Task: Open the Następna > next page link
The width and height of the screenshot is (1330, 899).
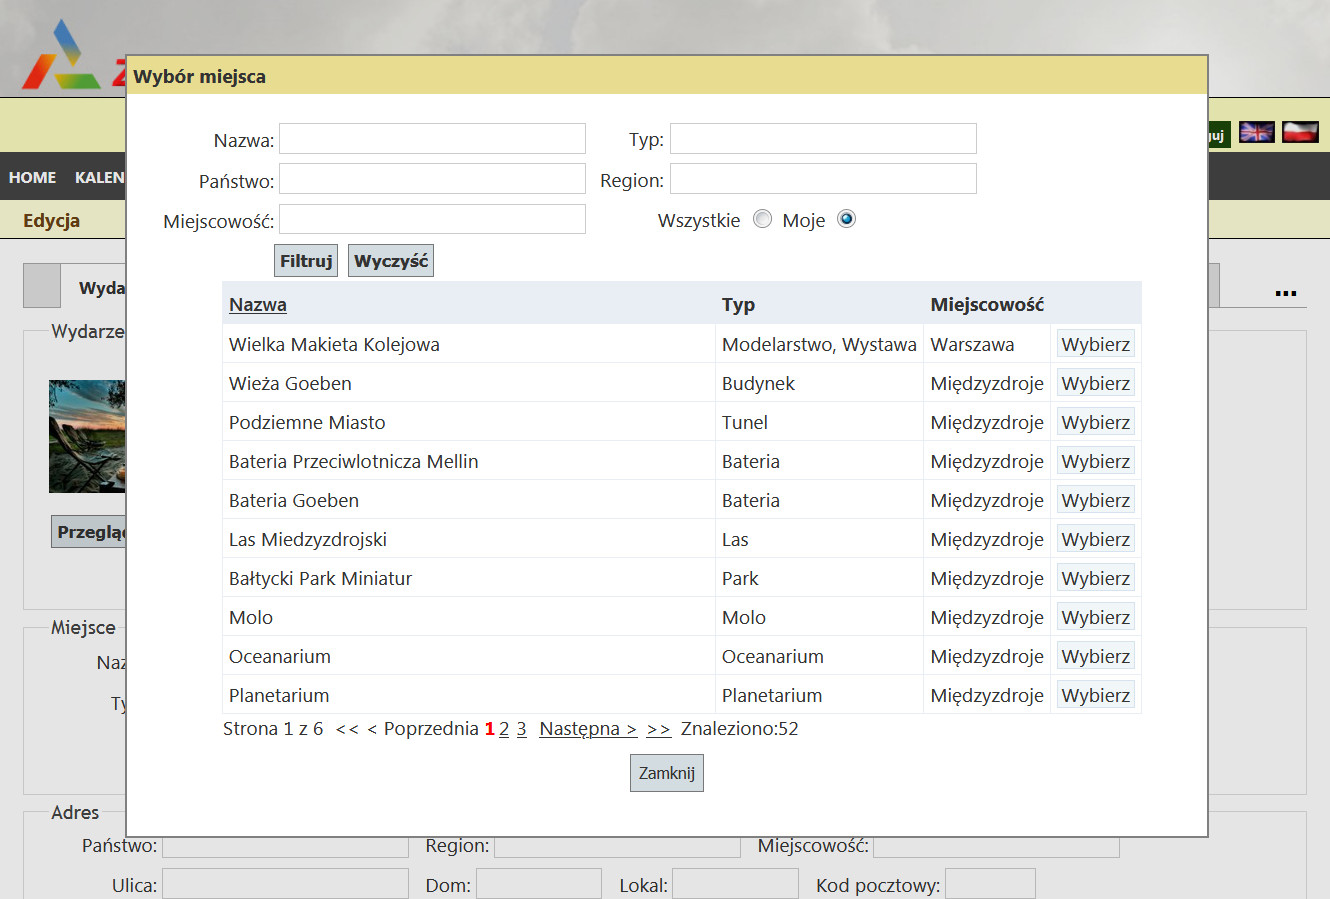Action: [x=588, y=729]
